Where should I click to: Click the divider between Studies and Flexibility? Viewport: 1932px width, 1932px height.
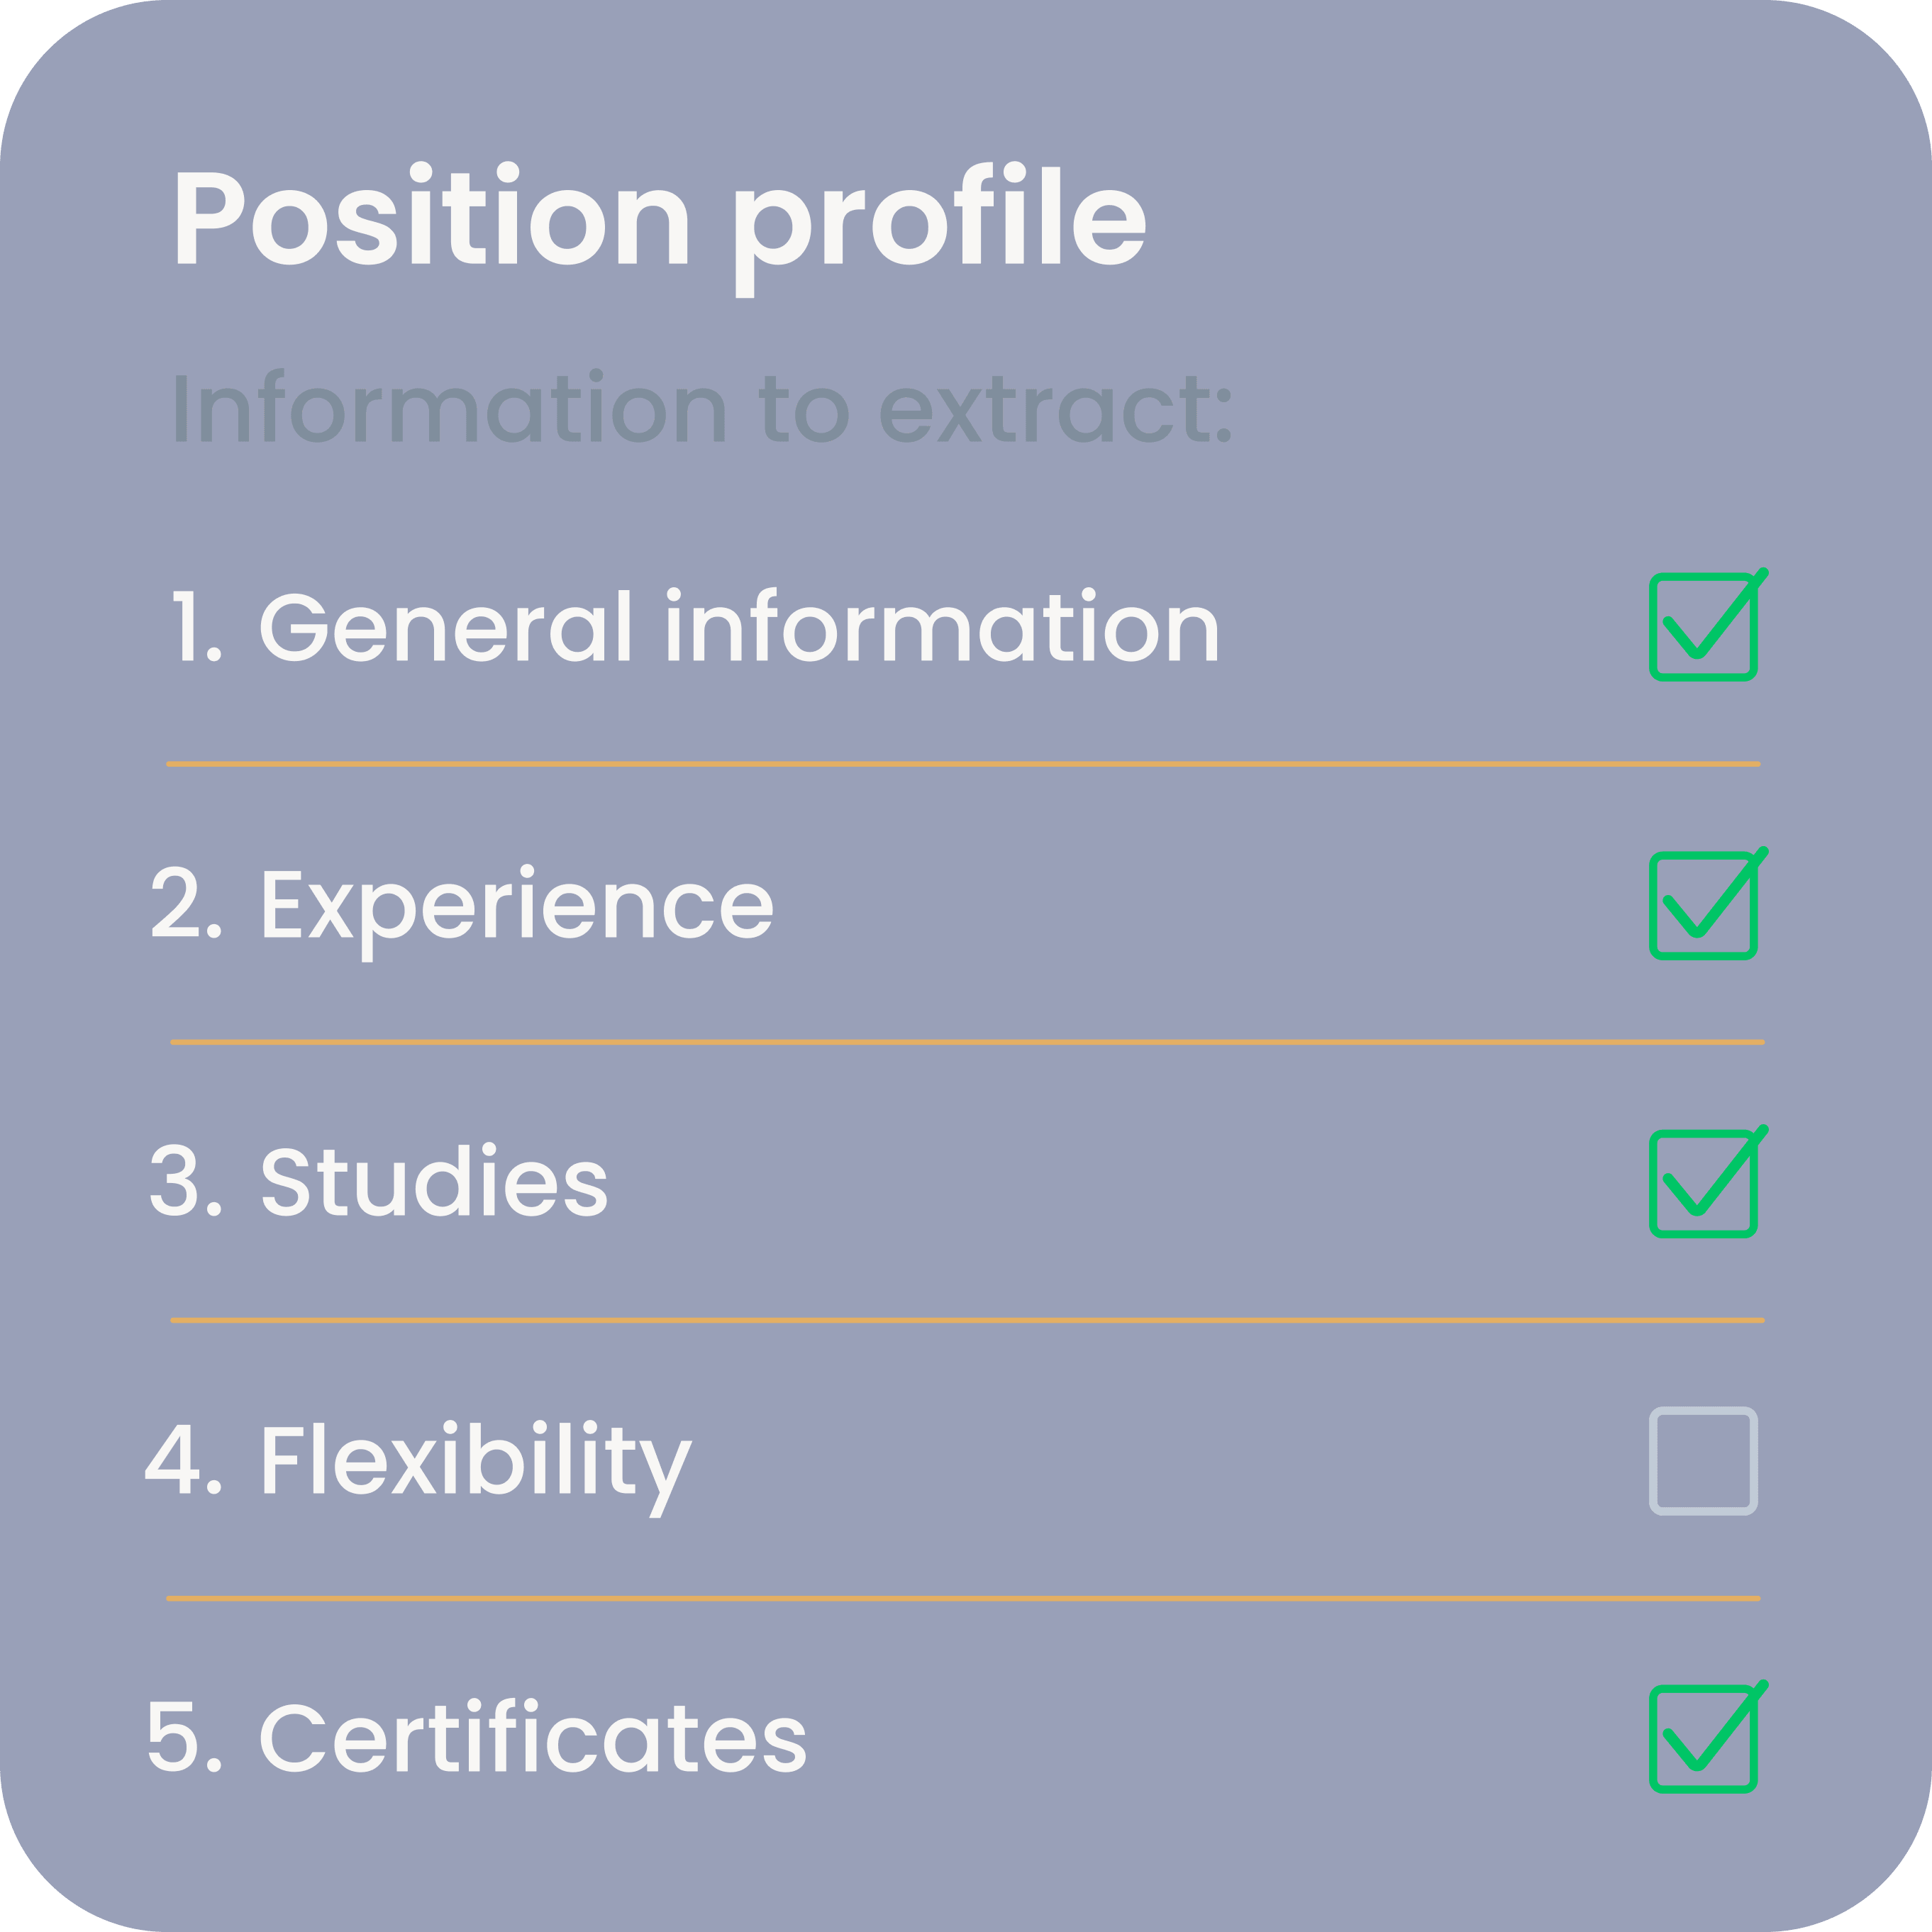point(967,1320)
